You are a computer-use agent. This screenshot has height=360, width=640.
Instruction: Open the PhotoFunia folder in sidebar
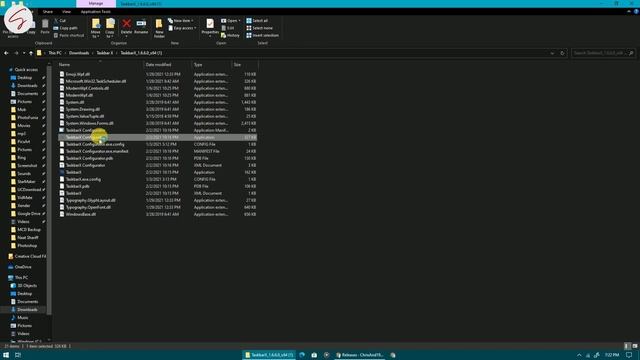(x=27, y=118)
